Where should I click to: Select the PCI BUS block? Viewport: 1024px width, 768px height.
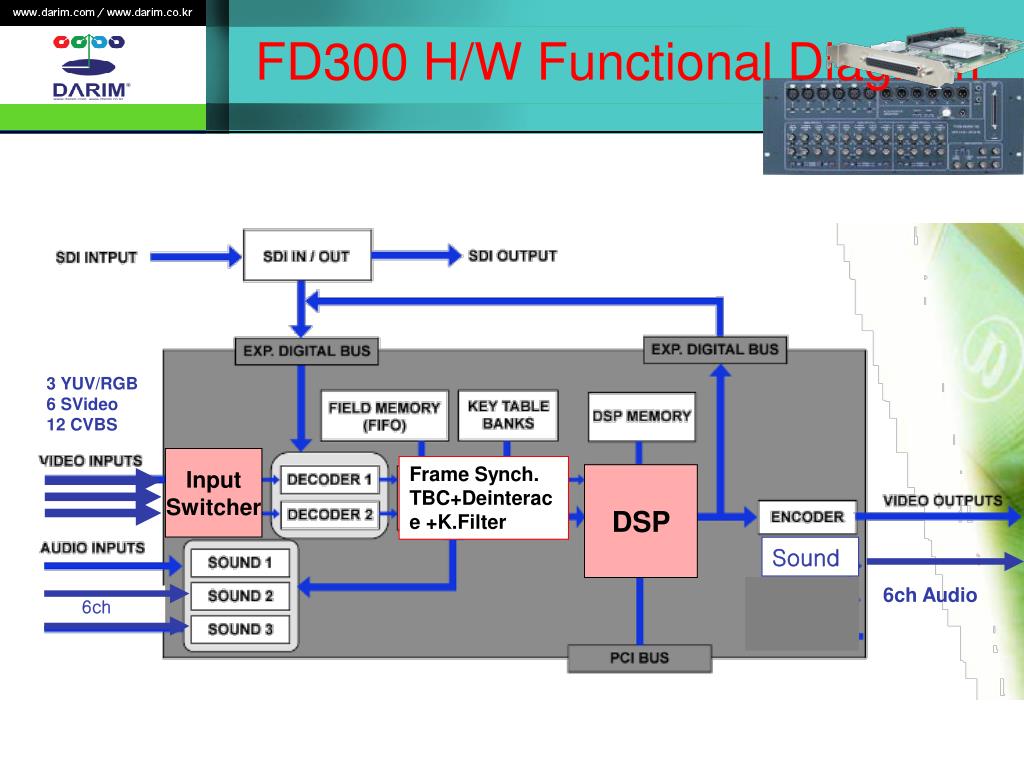click(x=639, y=658)
